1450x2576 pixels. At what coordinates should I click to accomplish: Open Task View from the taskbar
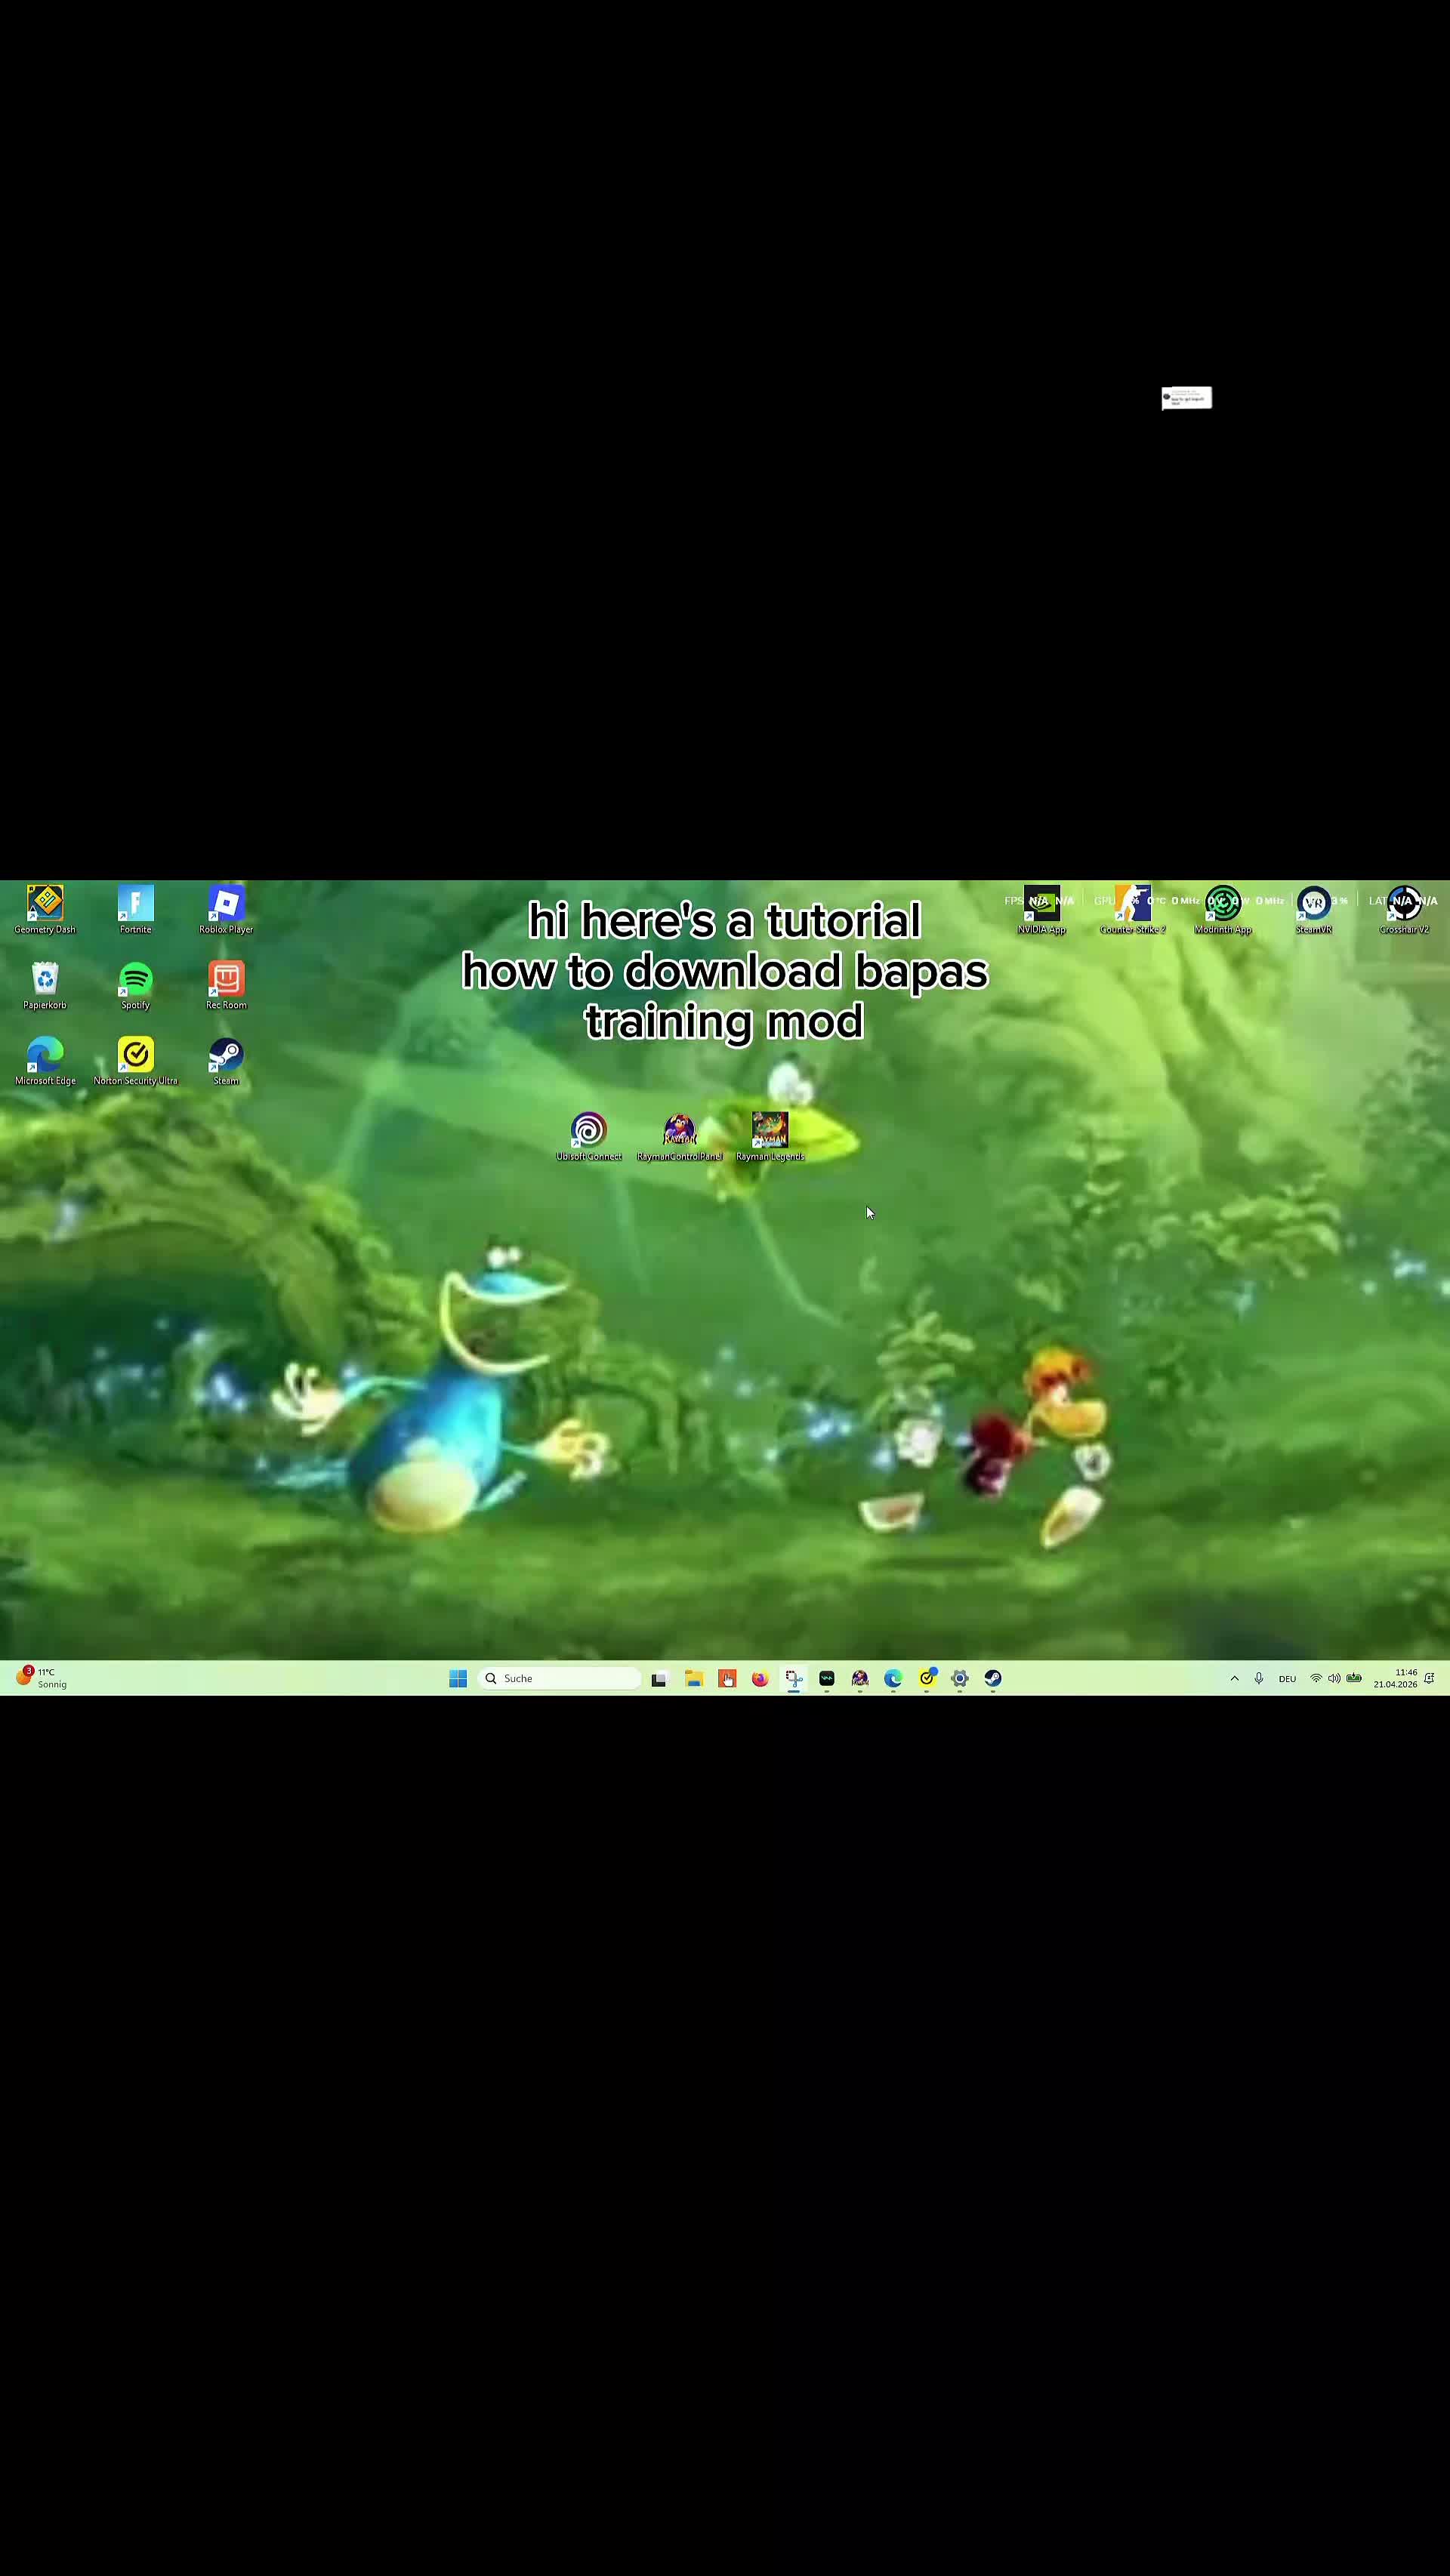click(659, 1679)
